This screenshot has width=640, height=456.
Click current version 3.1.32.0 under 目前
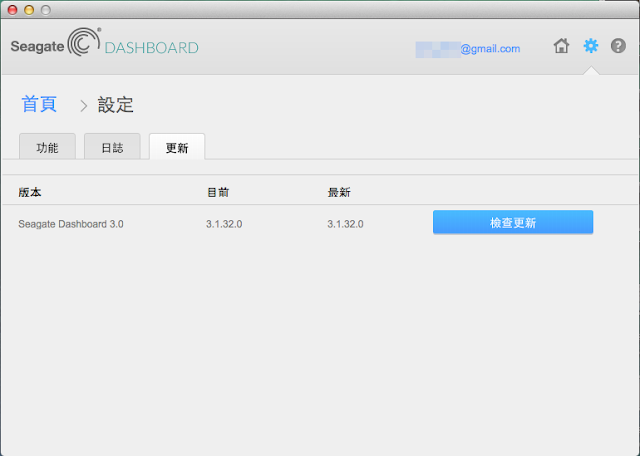[x=224, y=224]
